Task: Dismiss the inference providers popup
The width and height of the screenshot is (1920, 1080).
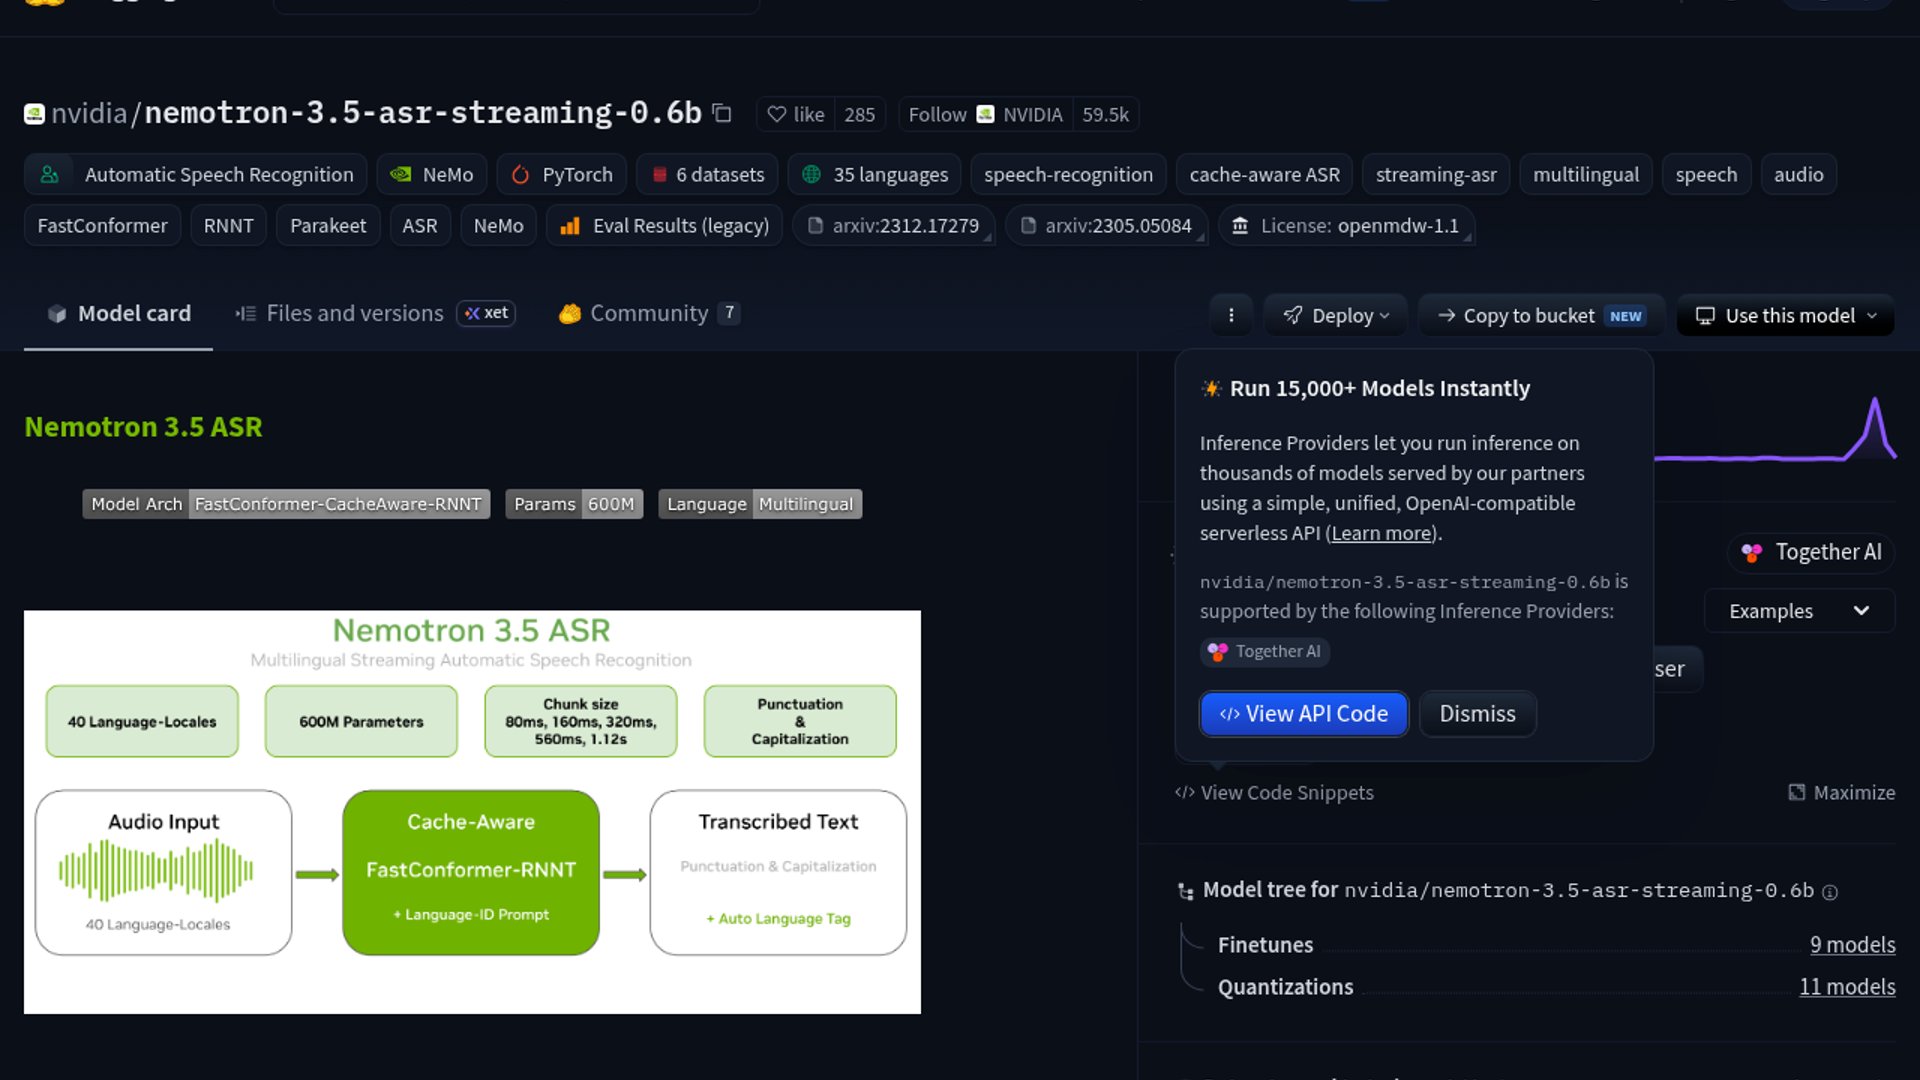Action: [1477, 714]
